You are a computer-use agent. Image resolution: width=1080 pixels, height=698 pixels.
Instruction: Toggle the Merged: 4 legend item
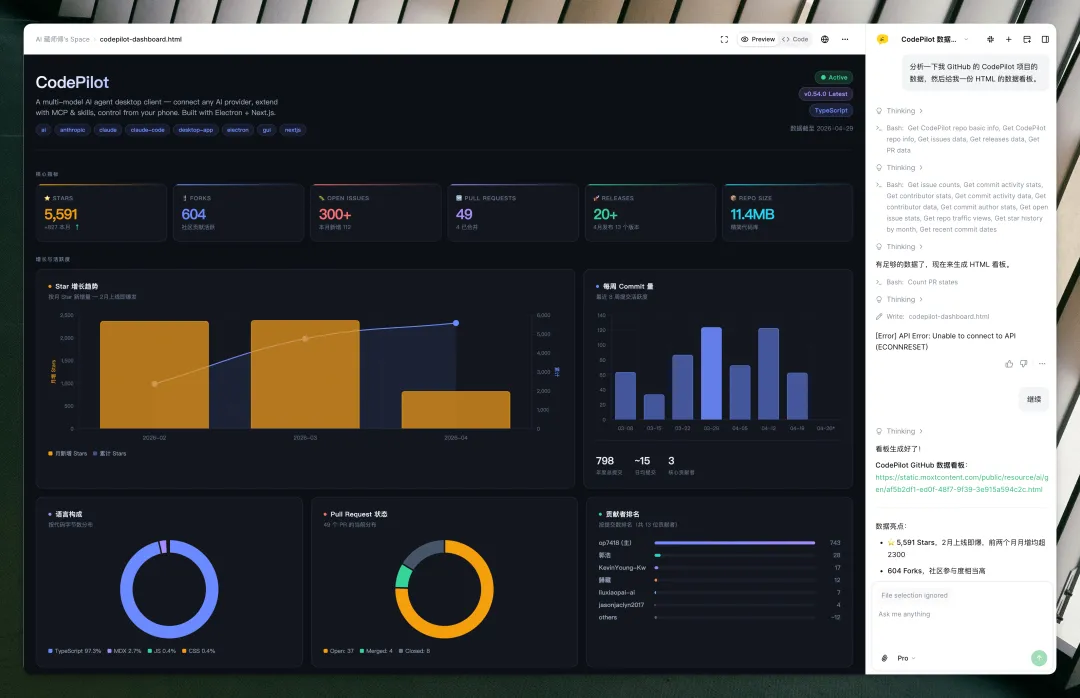tap(376, 651)
